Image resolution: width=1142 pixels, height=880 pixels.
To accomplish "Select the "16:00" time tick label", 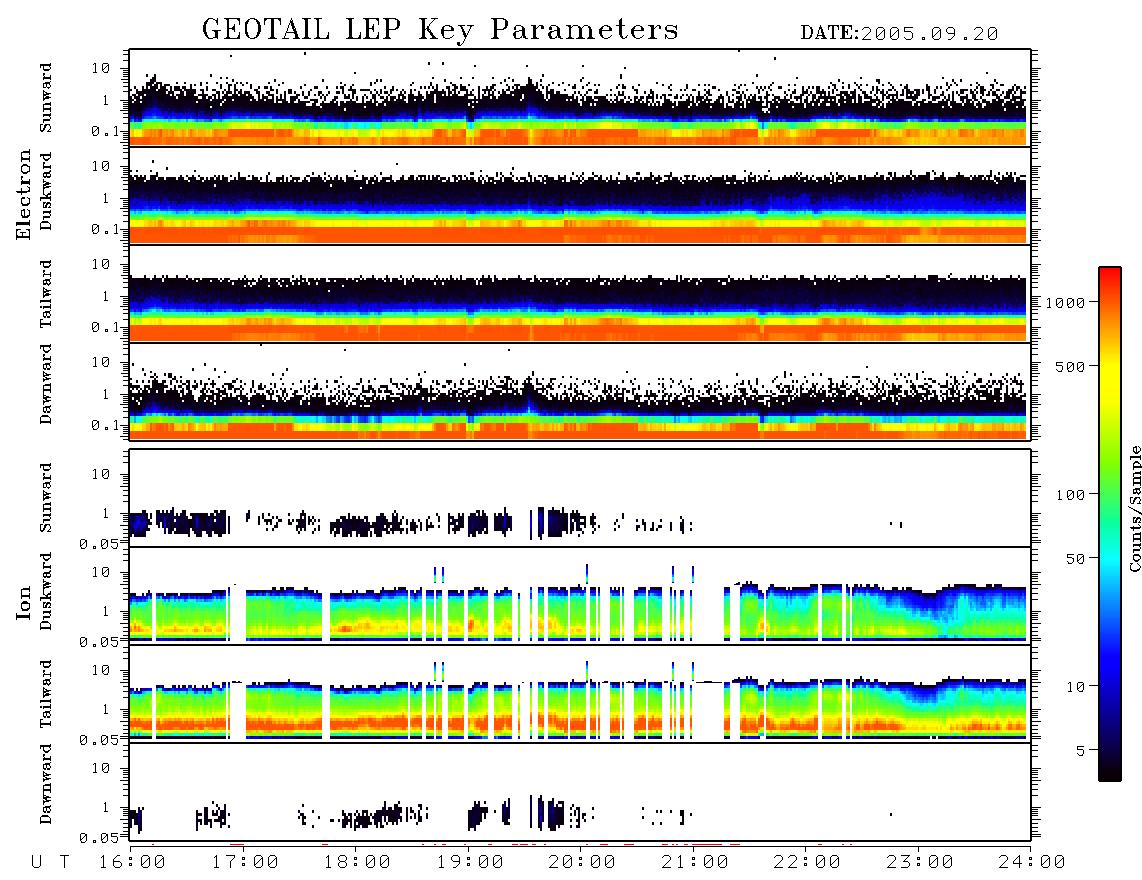I will [x=133, y=863].
